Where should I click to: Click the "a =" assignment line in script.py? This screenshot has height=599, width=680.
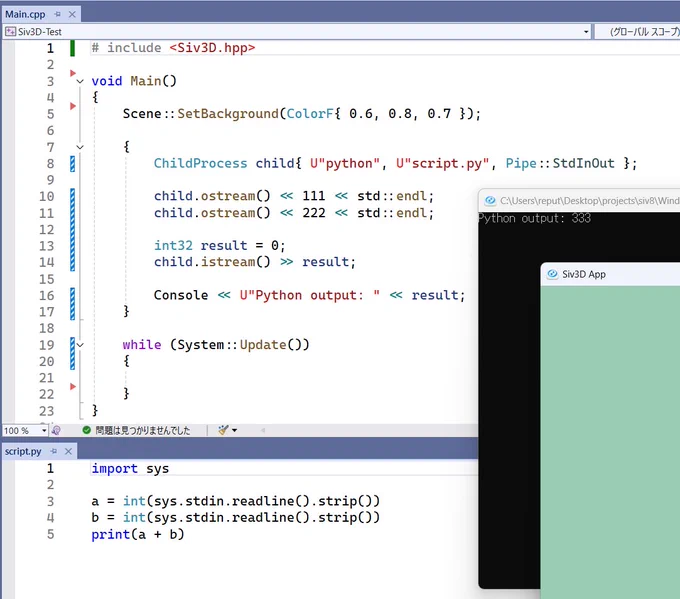point(235,501)
